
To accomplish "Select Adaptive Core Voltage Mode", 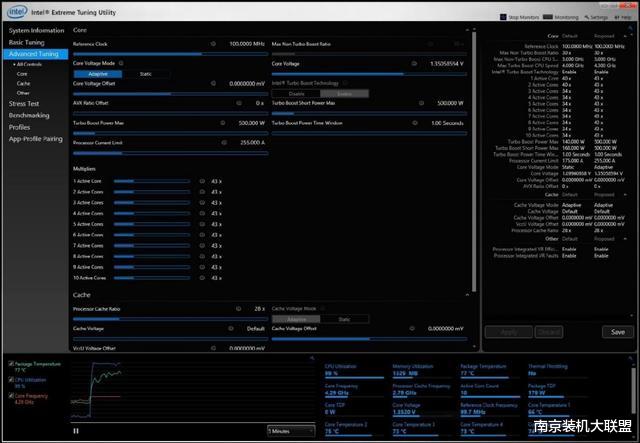I will pyautogui.click(x=98, y=73).
